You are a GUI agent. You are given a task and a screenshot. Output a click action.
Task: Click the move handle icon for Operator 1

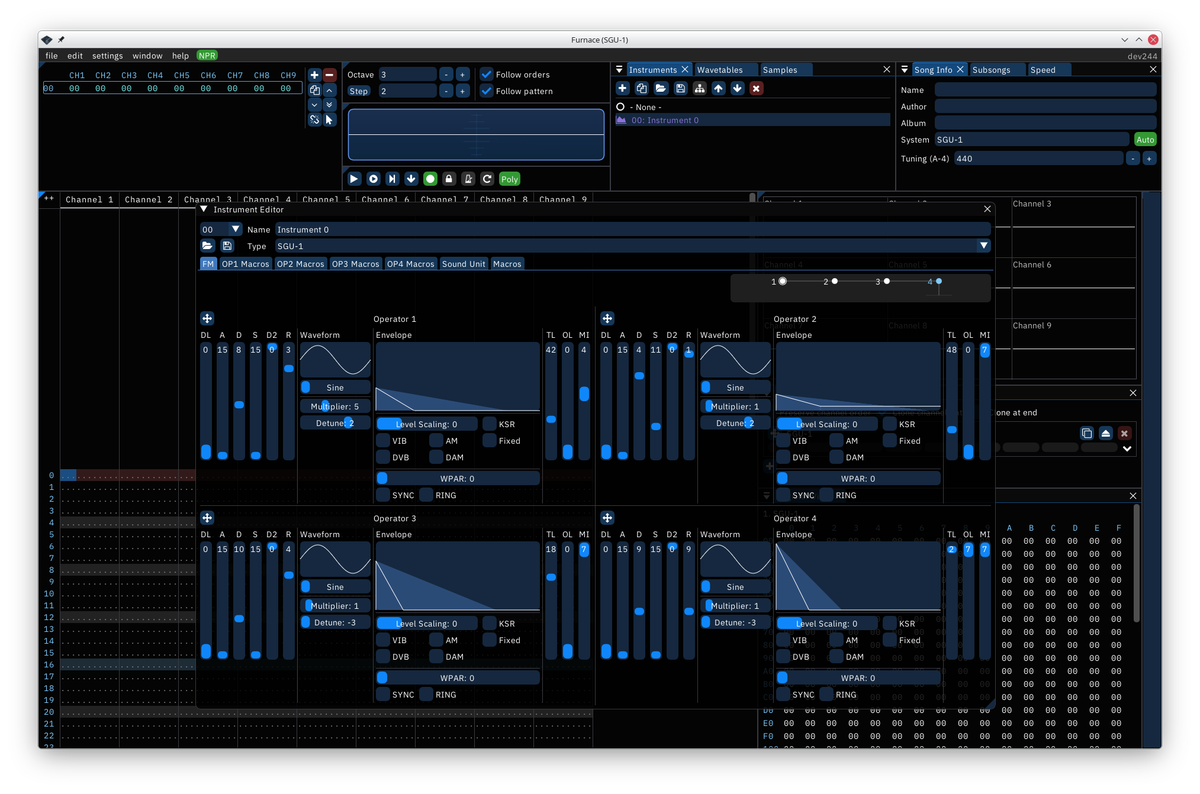pyautogui.click(x=207, y=318)
